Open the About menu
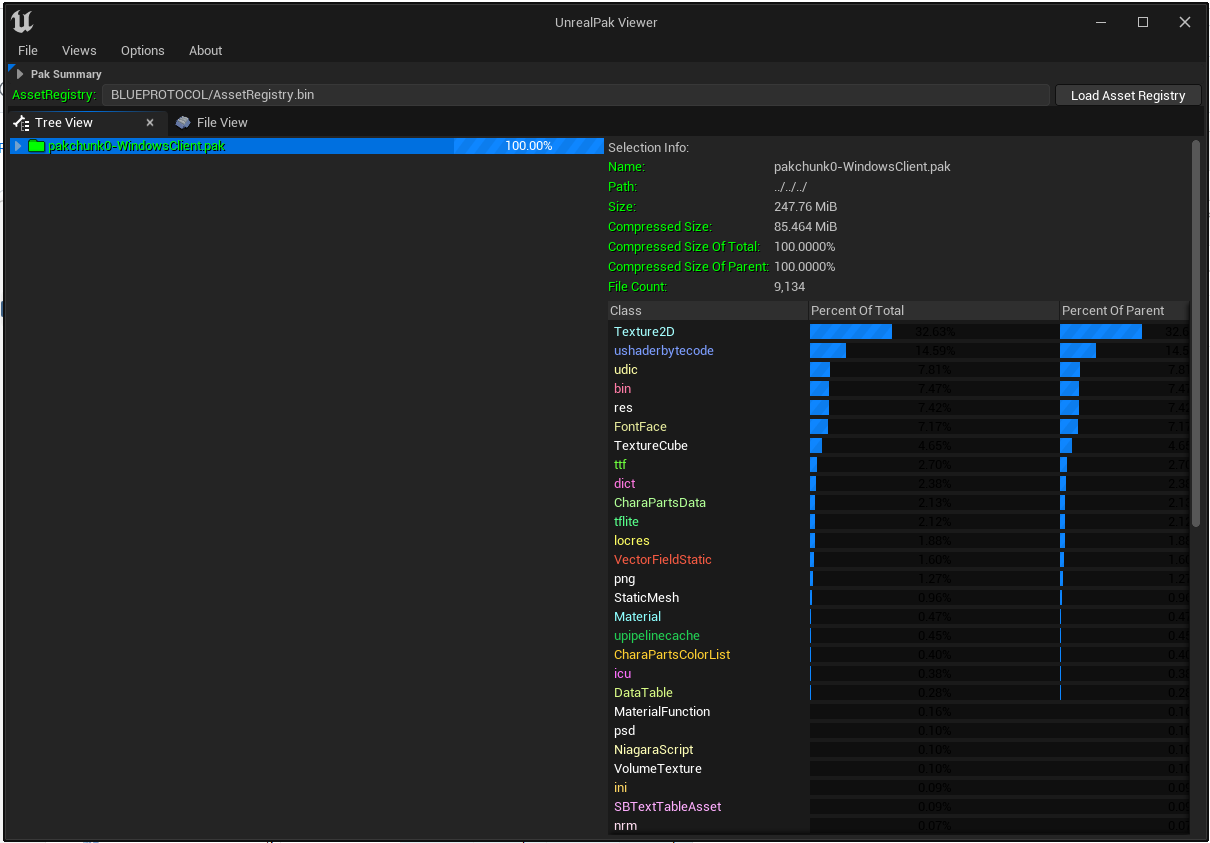 coord(205,50)
